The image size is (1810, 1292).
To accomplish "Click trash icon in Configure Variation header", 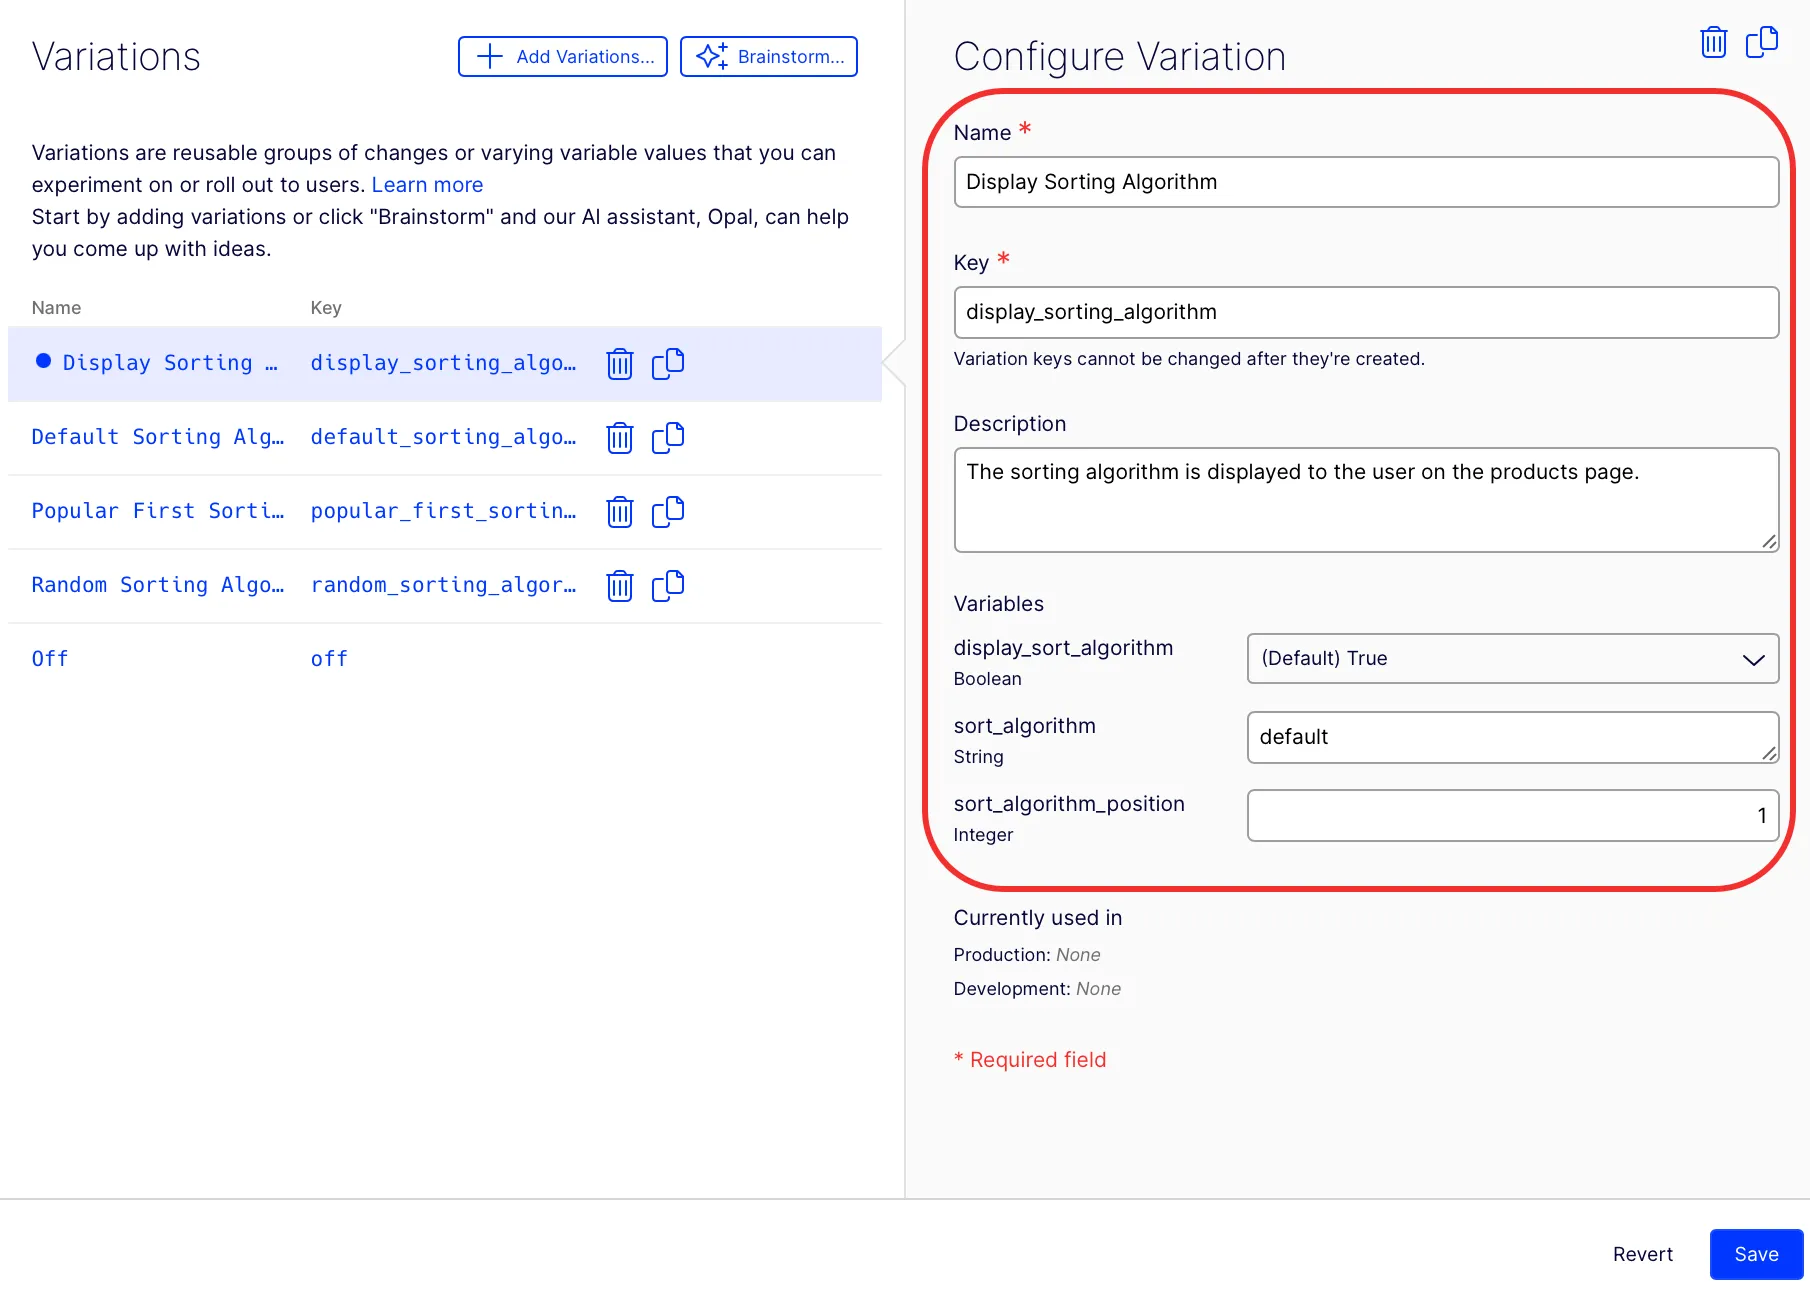I will (1714, 42).
